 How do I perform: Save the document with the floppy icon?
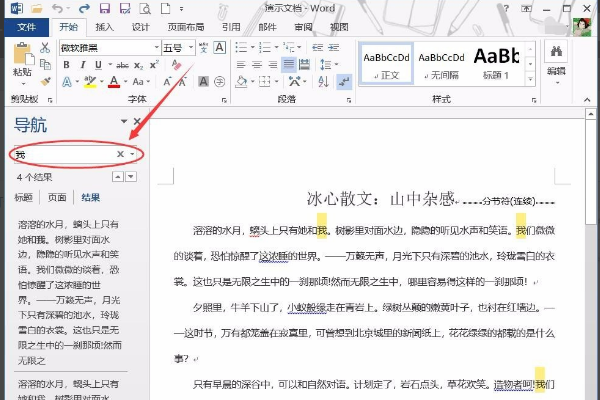(104, 8)
